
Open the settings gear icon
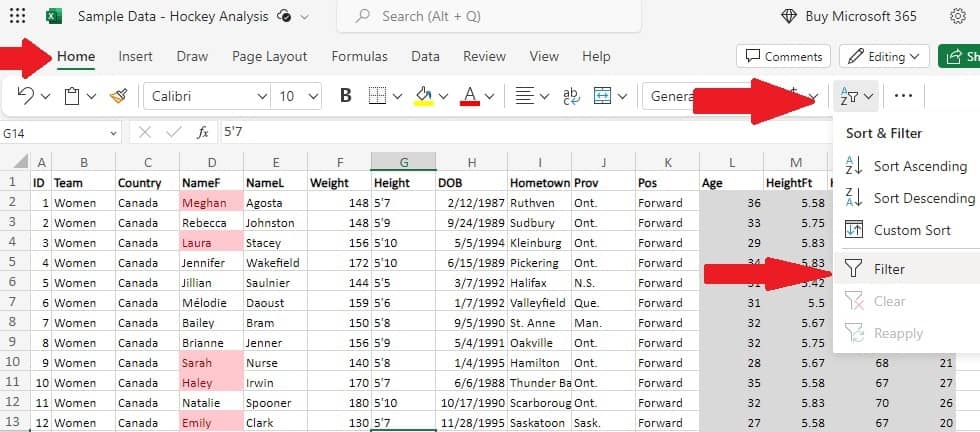[958, 16]
